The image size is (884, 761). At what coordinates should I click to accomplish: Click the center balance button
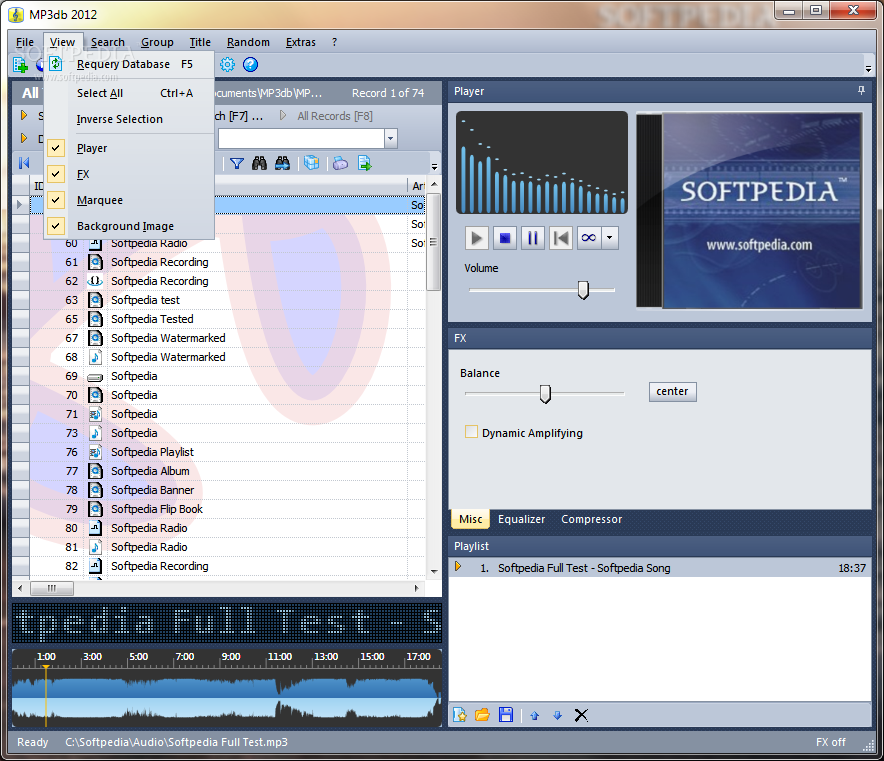(x=673, y=391)
